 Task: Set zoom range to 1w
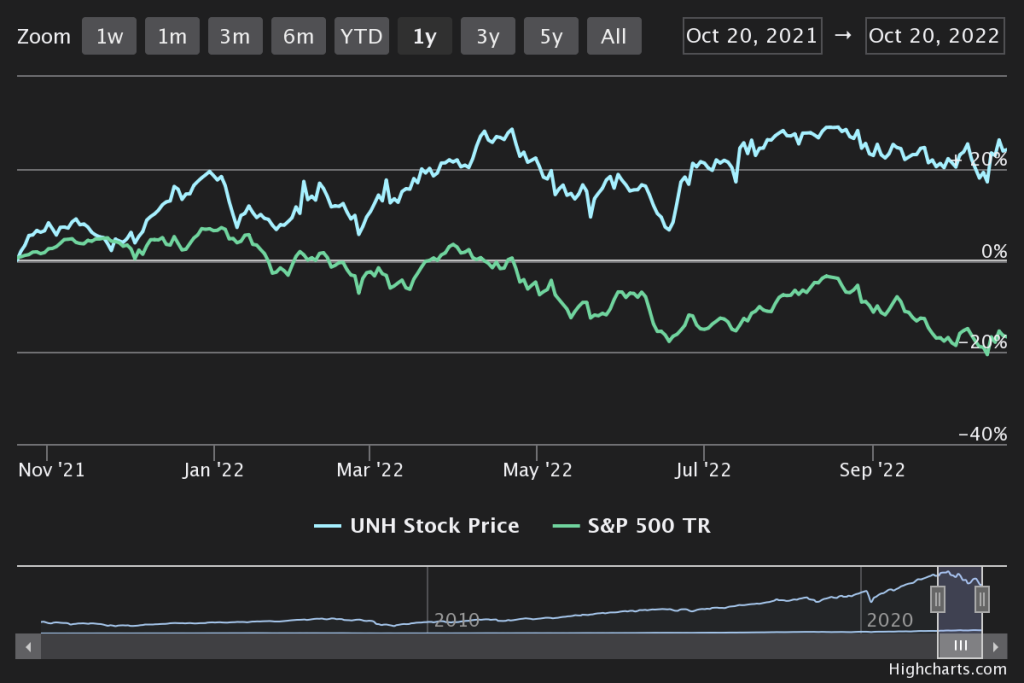110,37
